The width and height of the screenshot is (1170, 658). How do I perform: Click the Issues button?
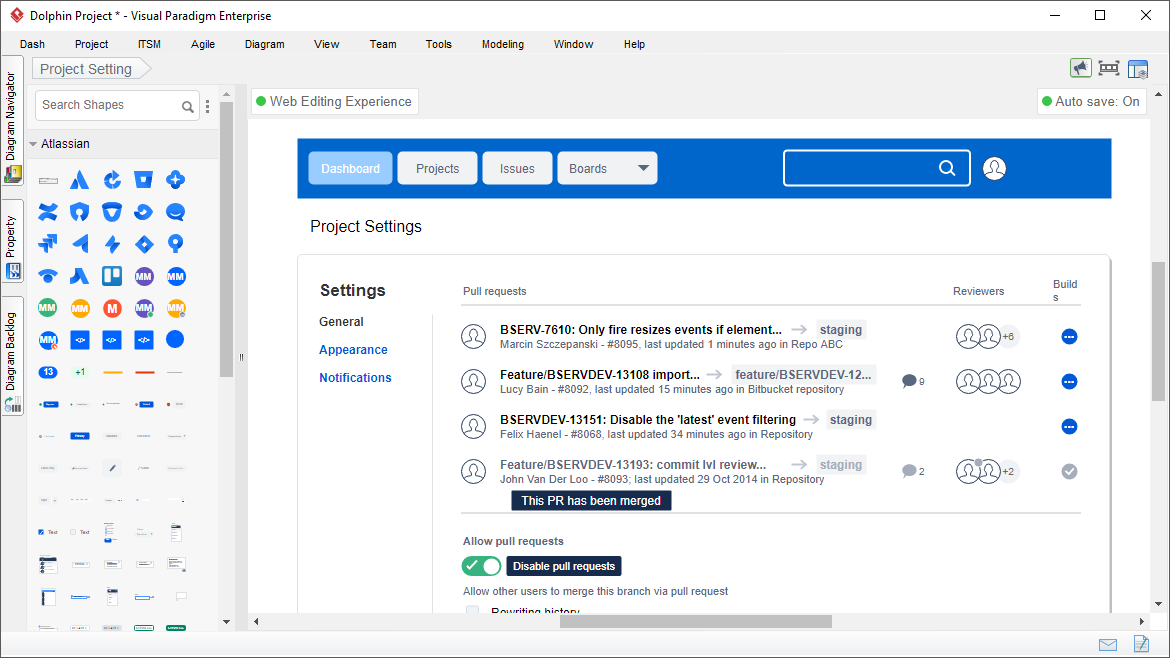pyautogui.click(x=517, y=169)
